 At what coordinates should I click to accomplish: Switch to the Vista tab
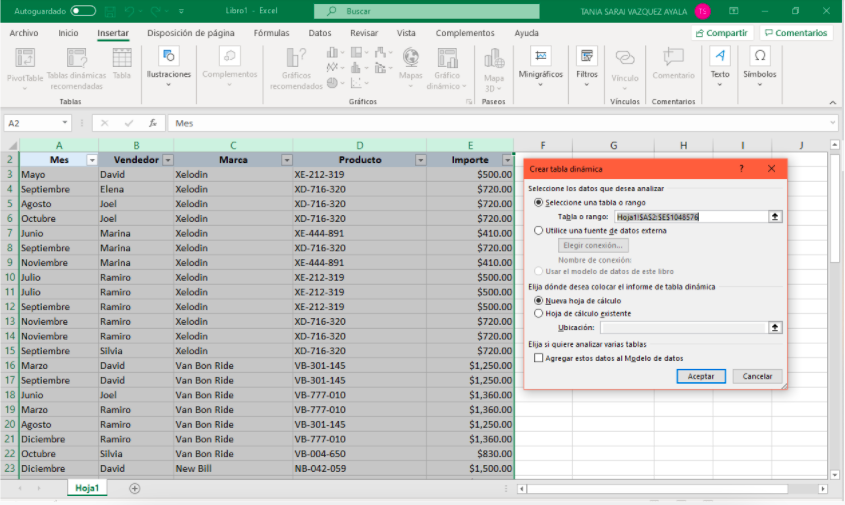point(406,33)
